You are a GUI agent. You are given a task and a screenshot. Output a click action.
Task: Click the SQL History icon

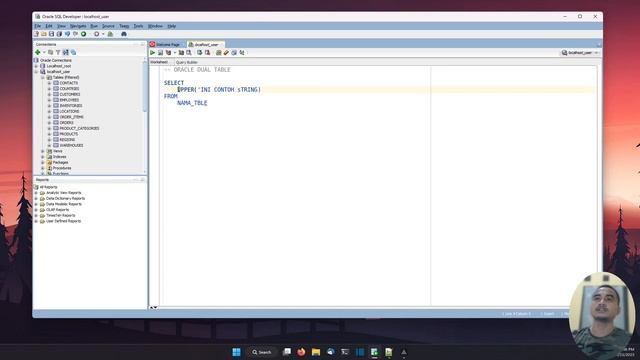[x=234, y=53]
